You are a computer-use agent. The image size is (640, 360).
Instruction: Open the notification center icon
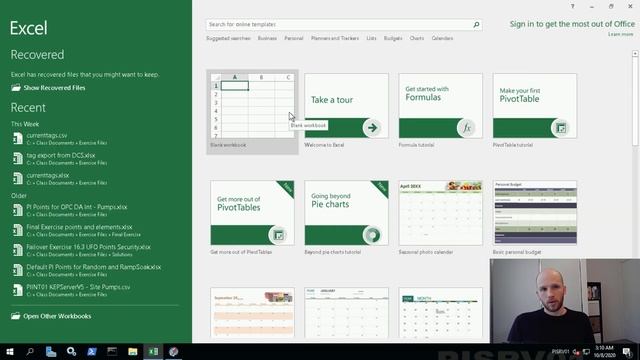tap(627, 351)
